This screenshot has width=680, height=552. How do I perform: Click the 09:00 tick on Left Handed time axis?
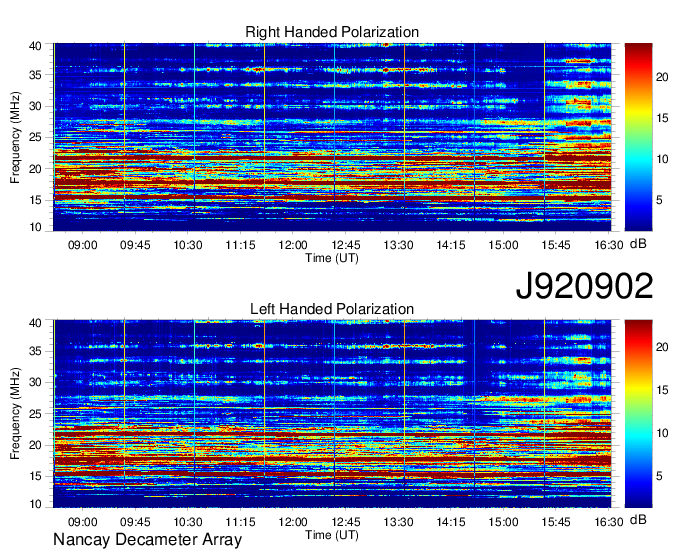tap(82, 522)
